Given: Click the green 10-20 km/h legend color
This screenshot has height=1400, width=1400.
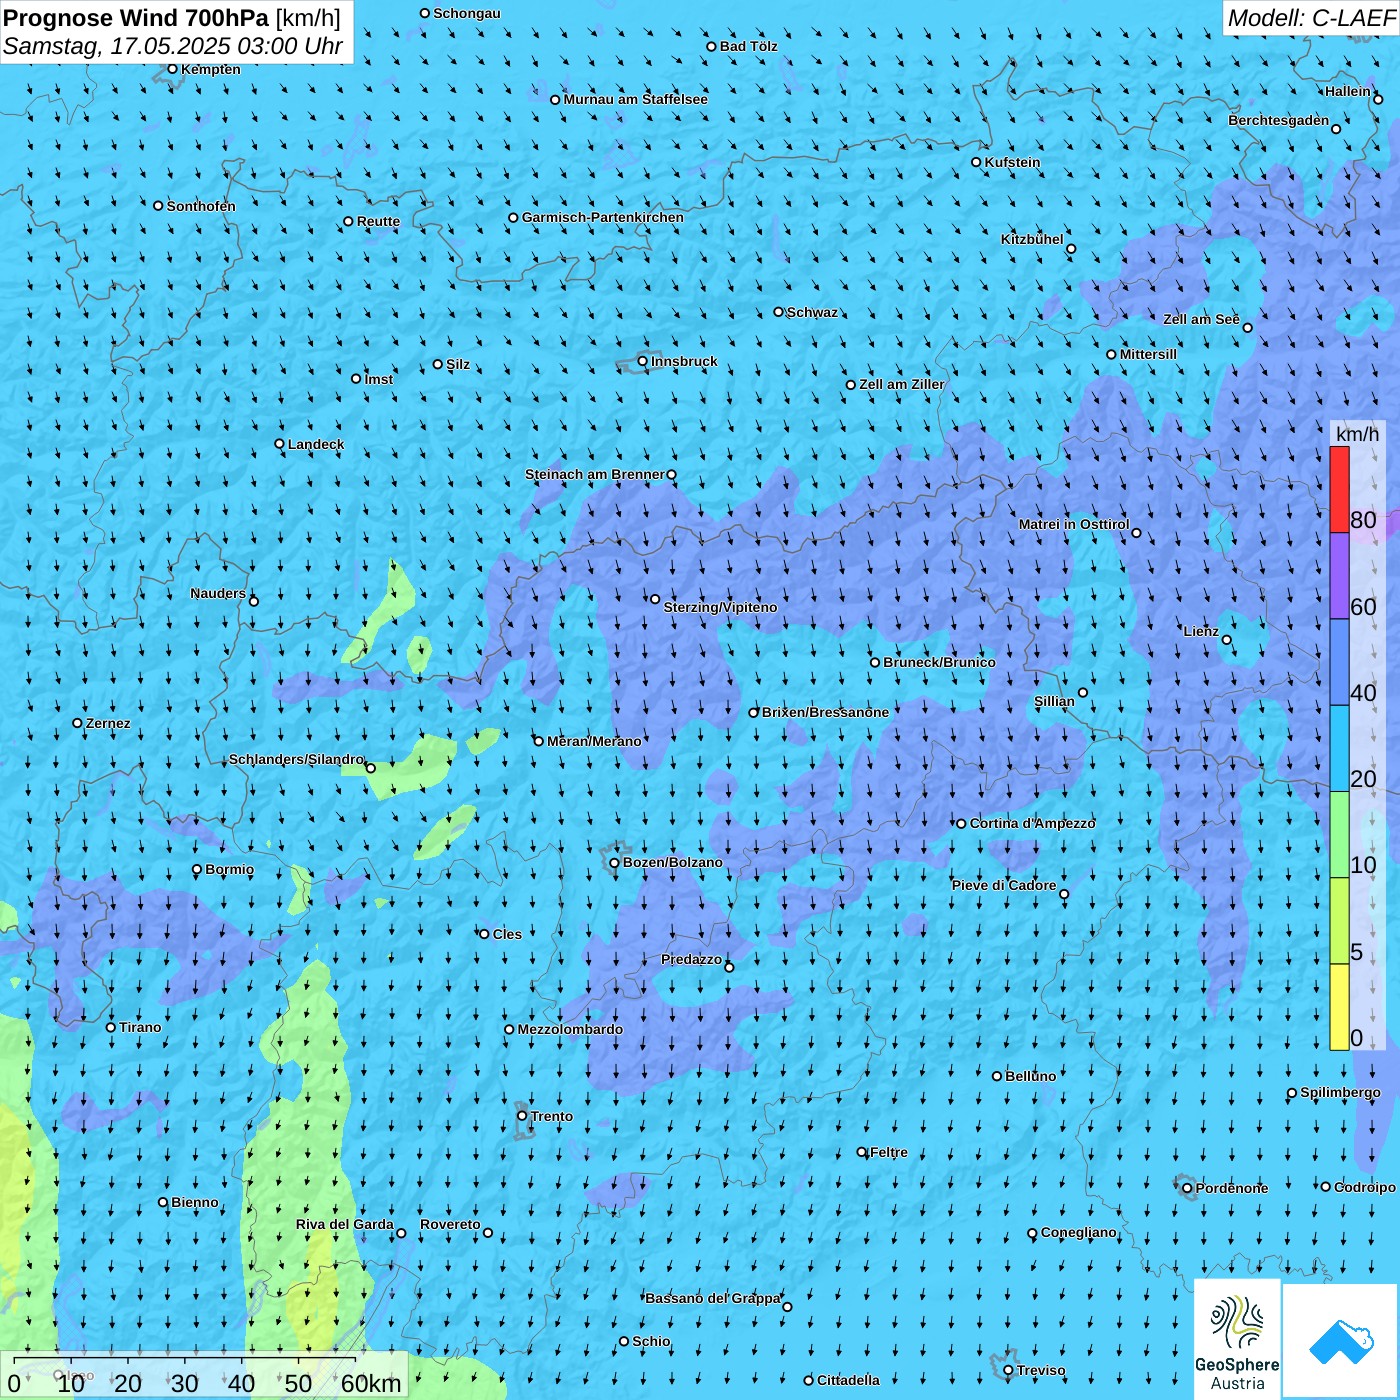Looking at the screenshot, I should pyautogui.click(x=1339, y=835).
